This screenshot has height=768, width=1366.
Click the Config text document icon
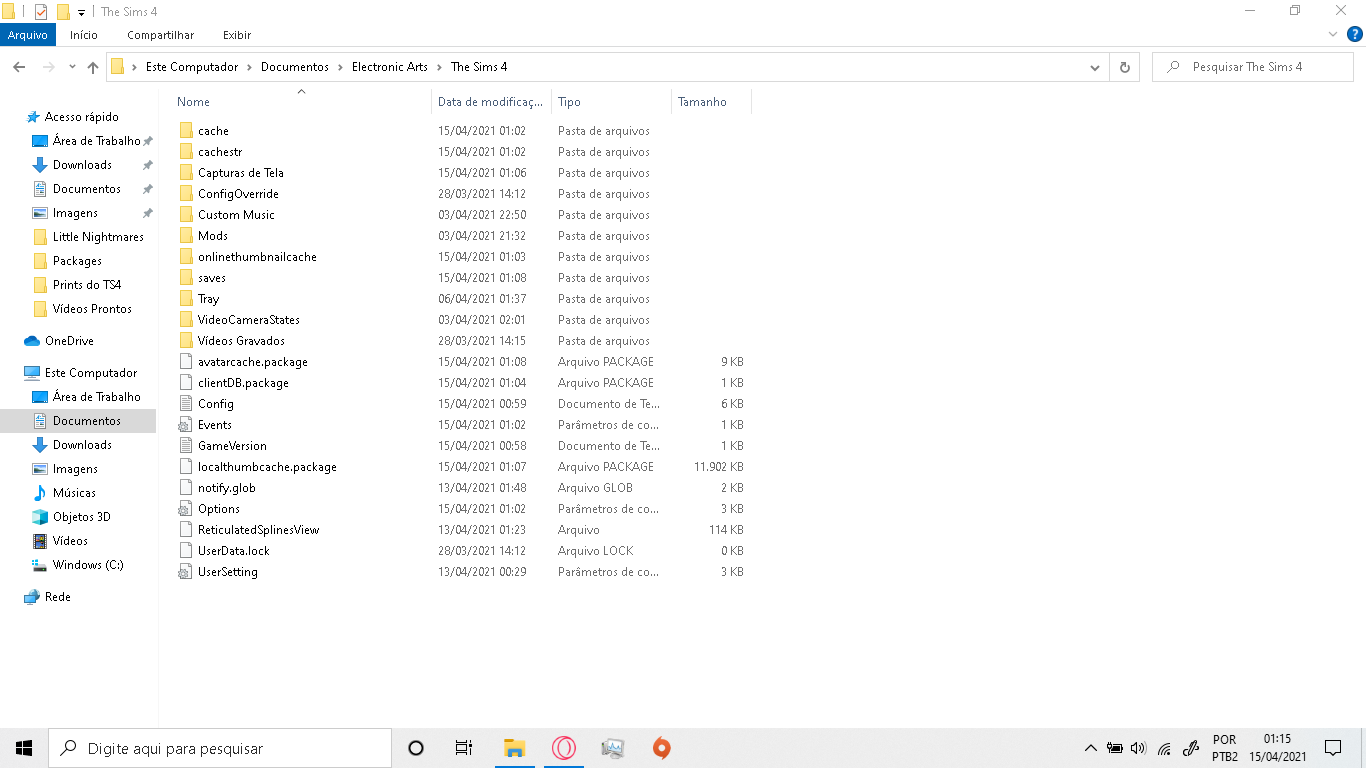[186, 404]
